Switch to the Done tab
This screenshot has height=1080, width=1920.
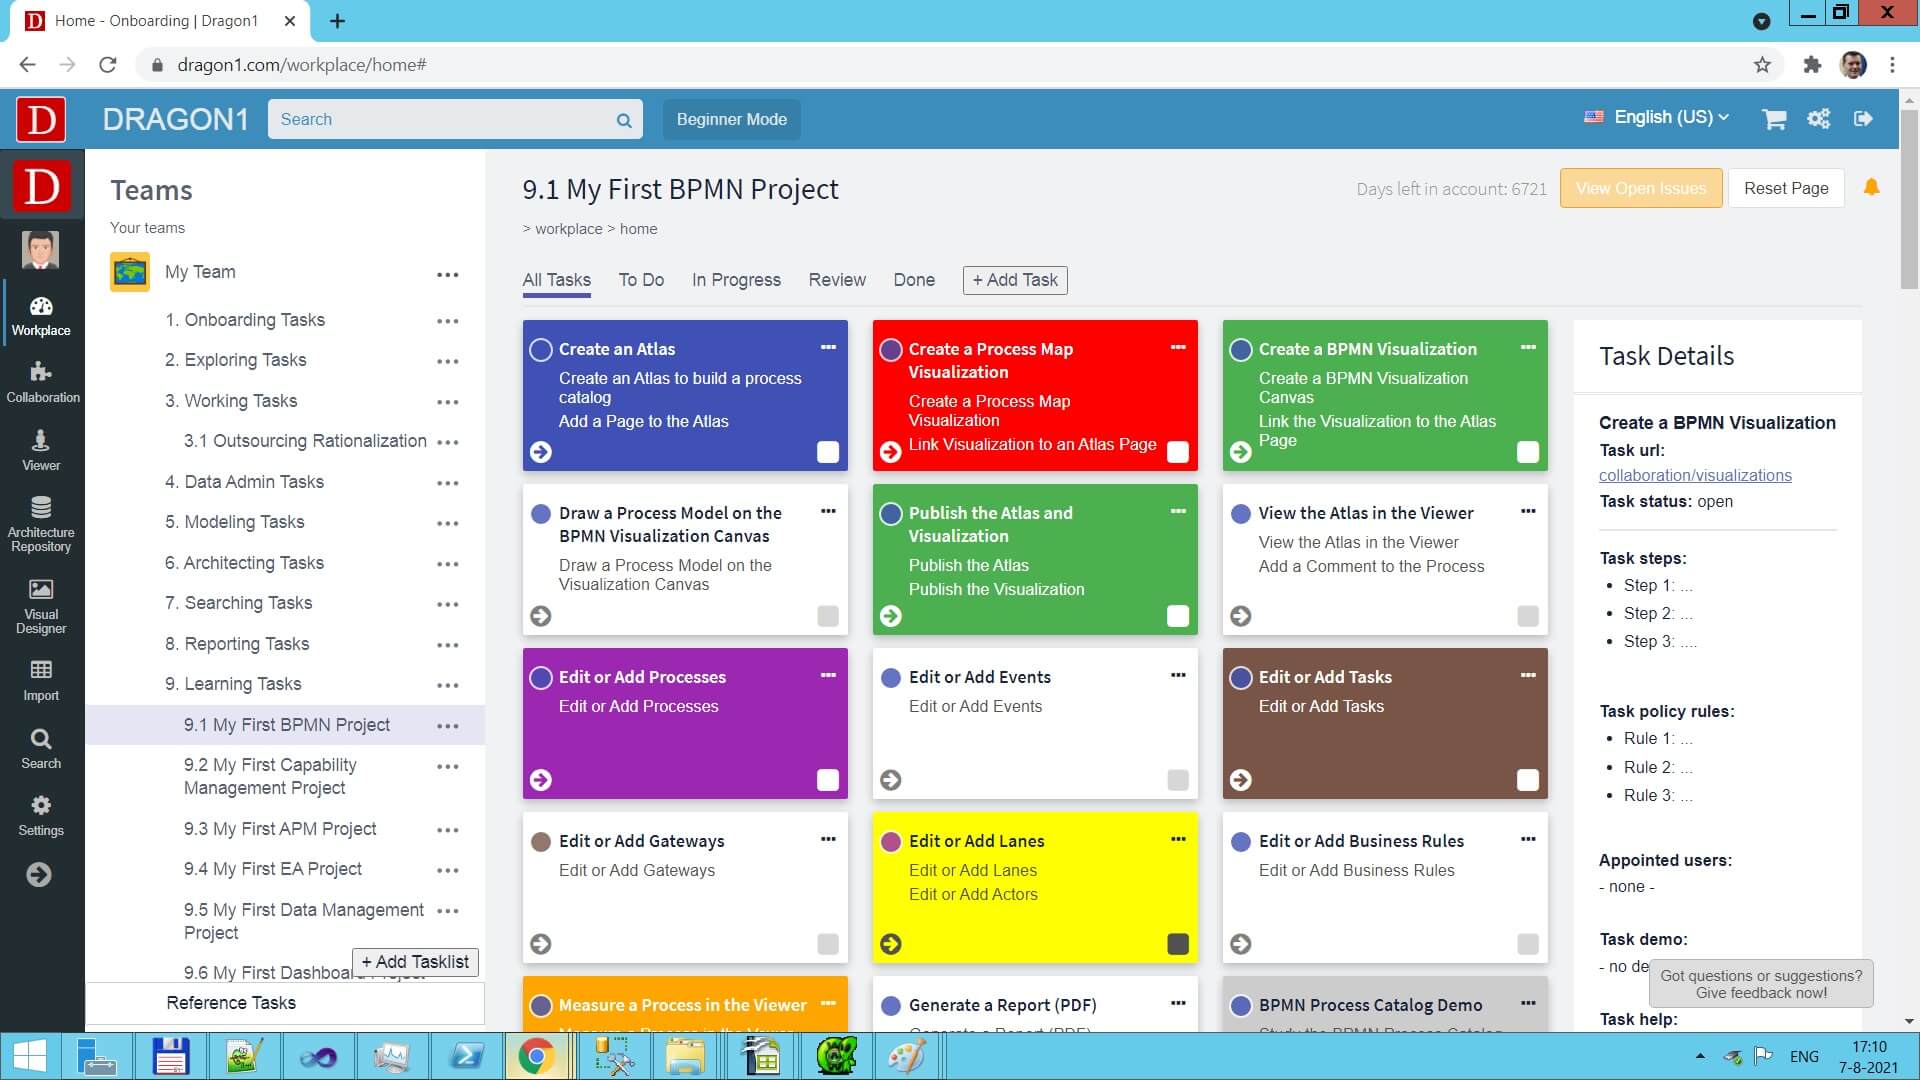click(x=914, y=280)
